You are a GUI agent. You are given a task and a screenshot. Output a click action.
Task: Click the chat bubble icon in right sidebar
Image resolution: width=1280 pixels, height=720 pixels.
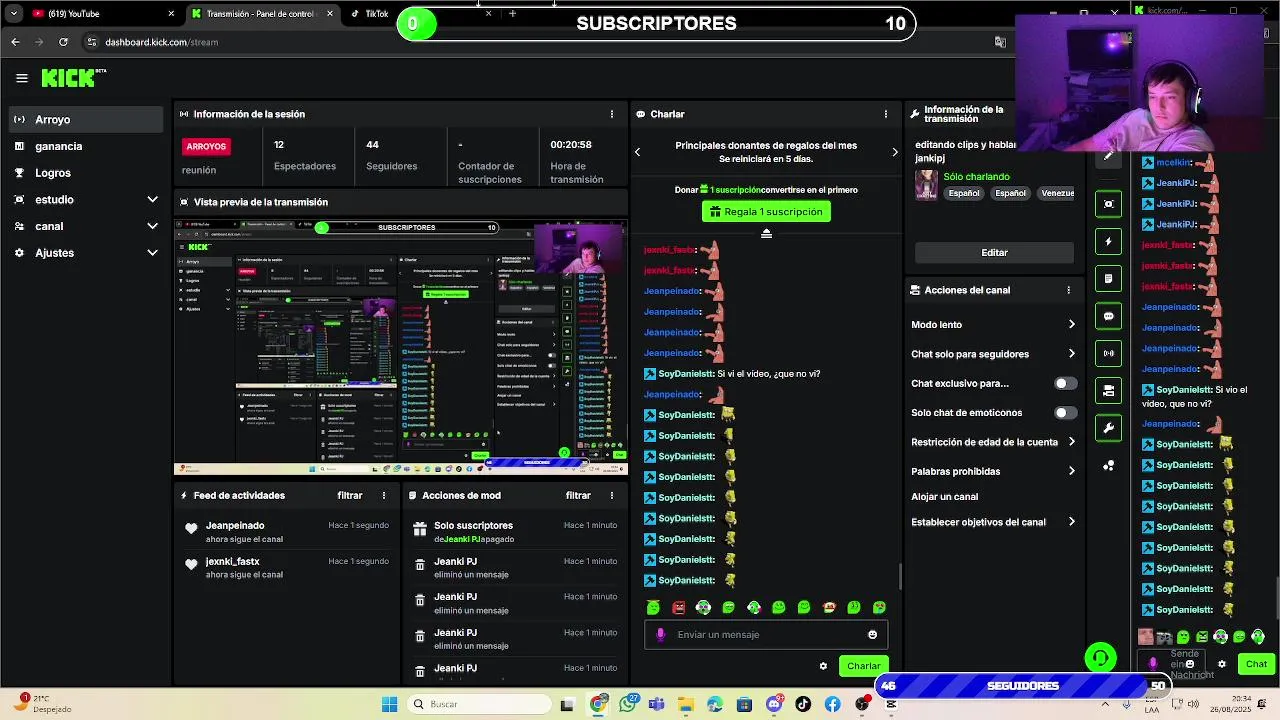click(1108, 316)
